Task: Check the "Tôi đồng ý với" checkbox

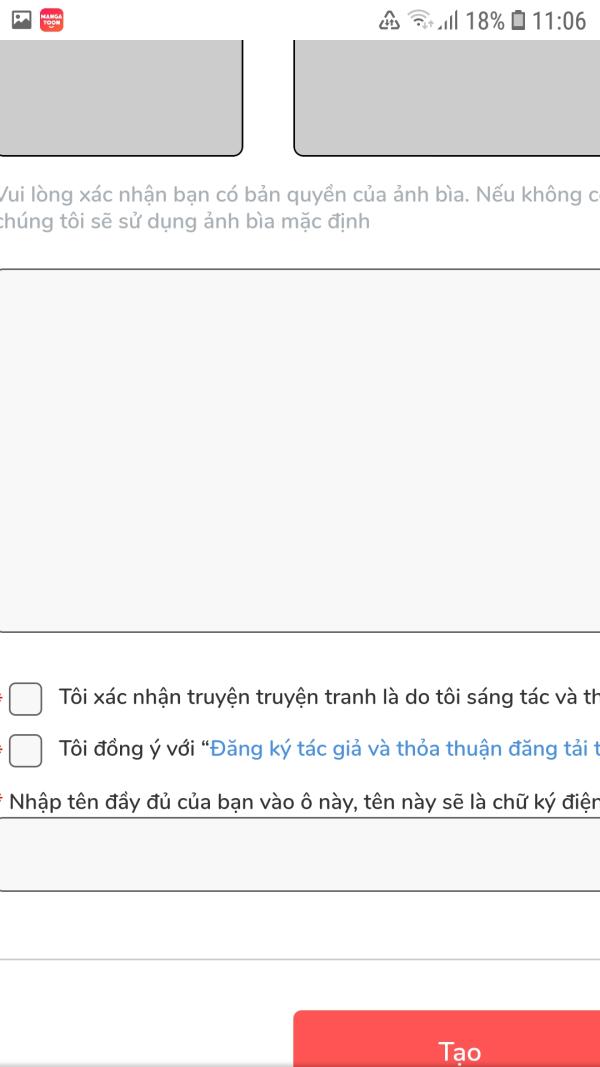Action: (x=26, y=750)
